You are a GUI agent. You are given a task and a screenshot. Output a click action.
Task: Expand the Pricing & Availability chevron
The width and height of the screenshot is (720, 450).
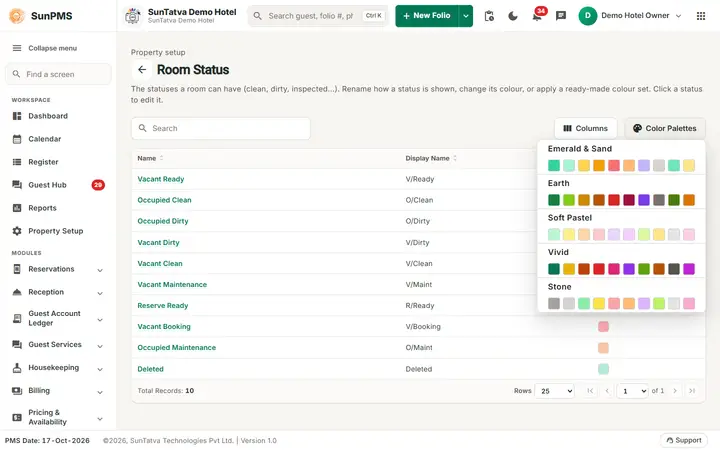[x=100, y=419]
